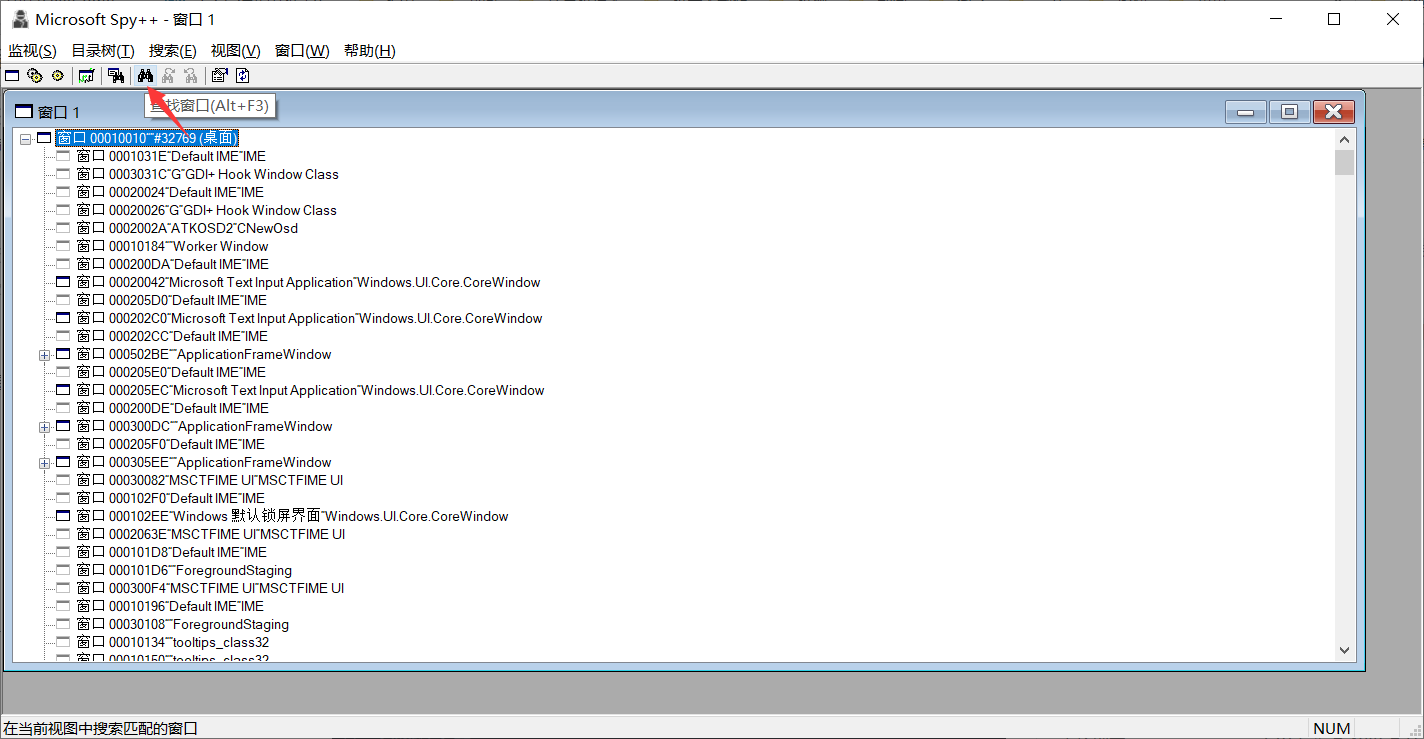Click the Spy++ application icon in title bar
This screenshot has width=1424, height=739.
(19, 19)
